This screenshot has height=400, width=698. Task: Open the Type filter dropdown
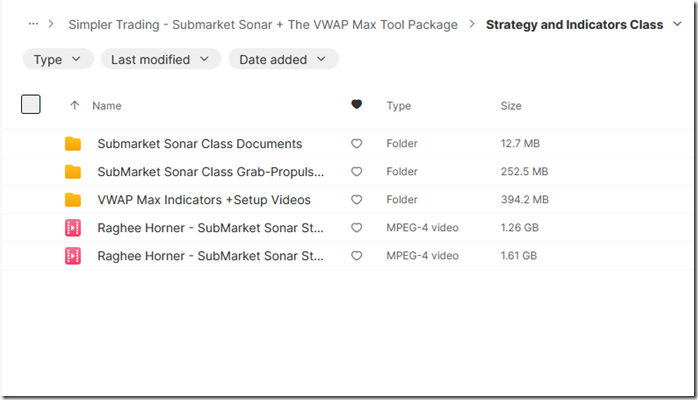pos(58,59)
